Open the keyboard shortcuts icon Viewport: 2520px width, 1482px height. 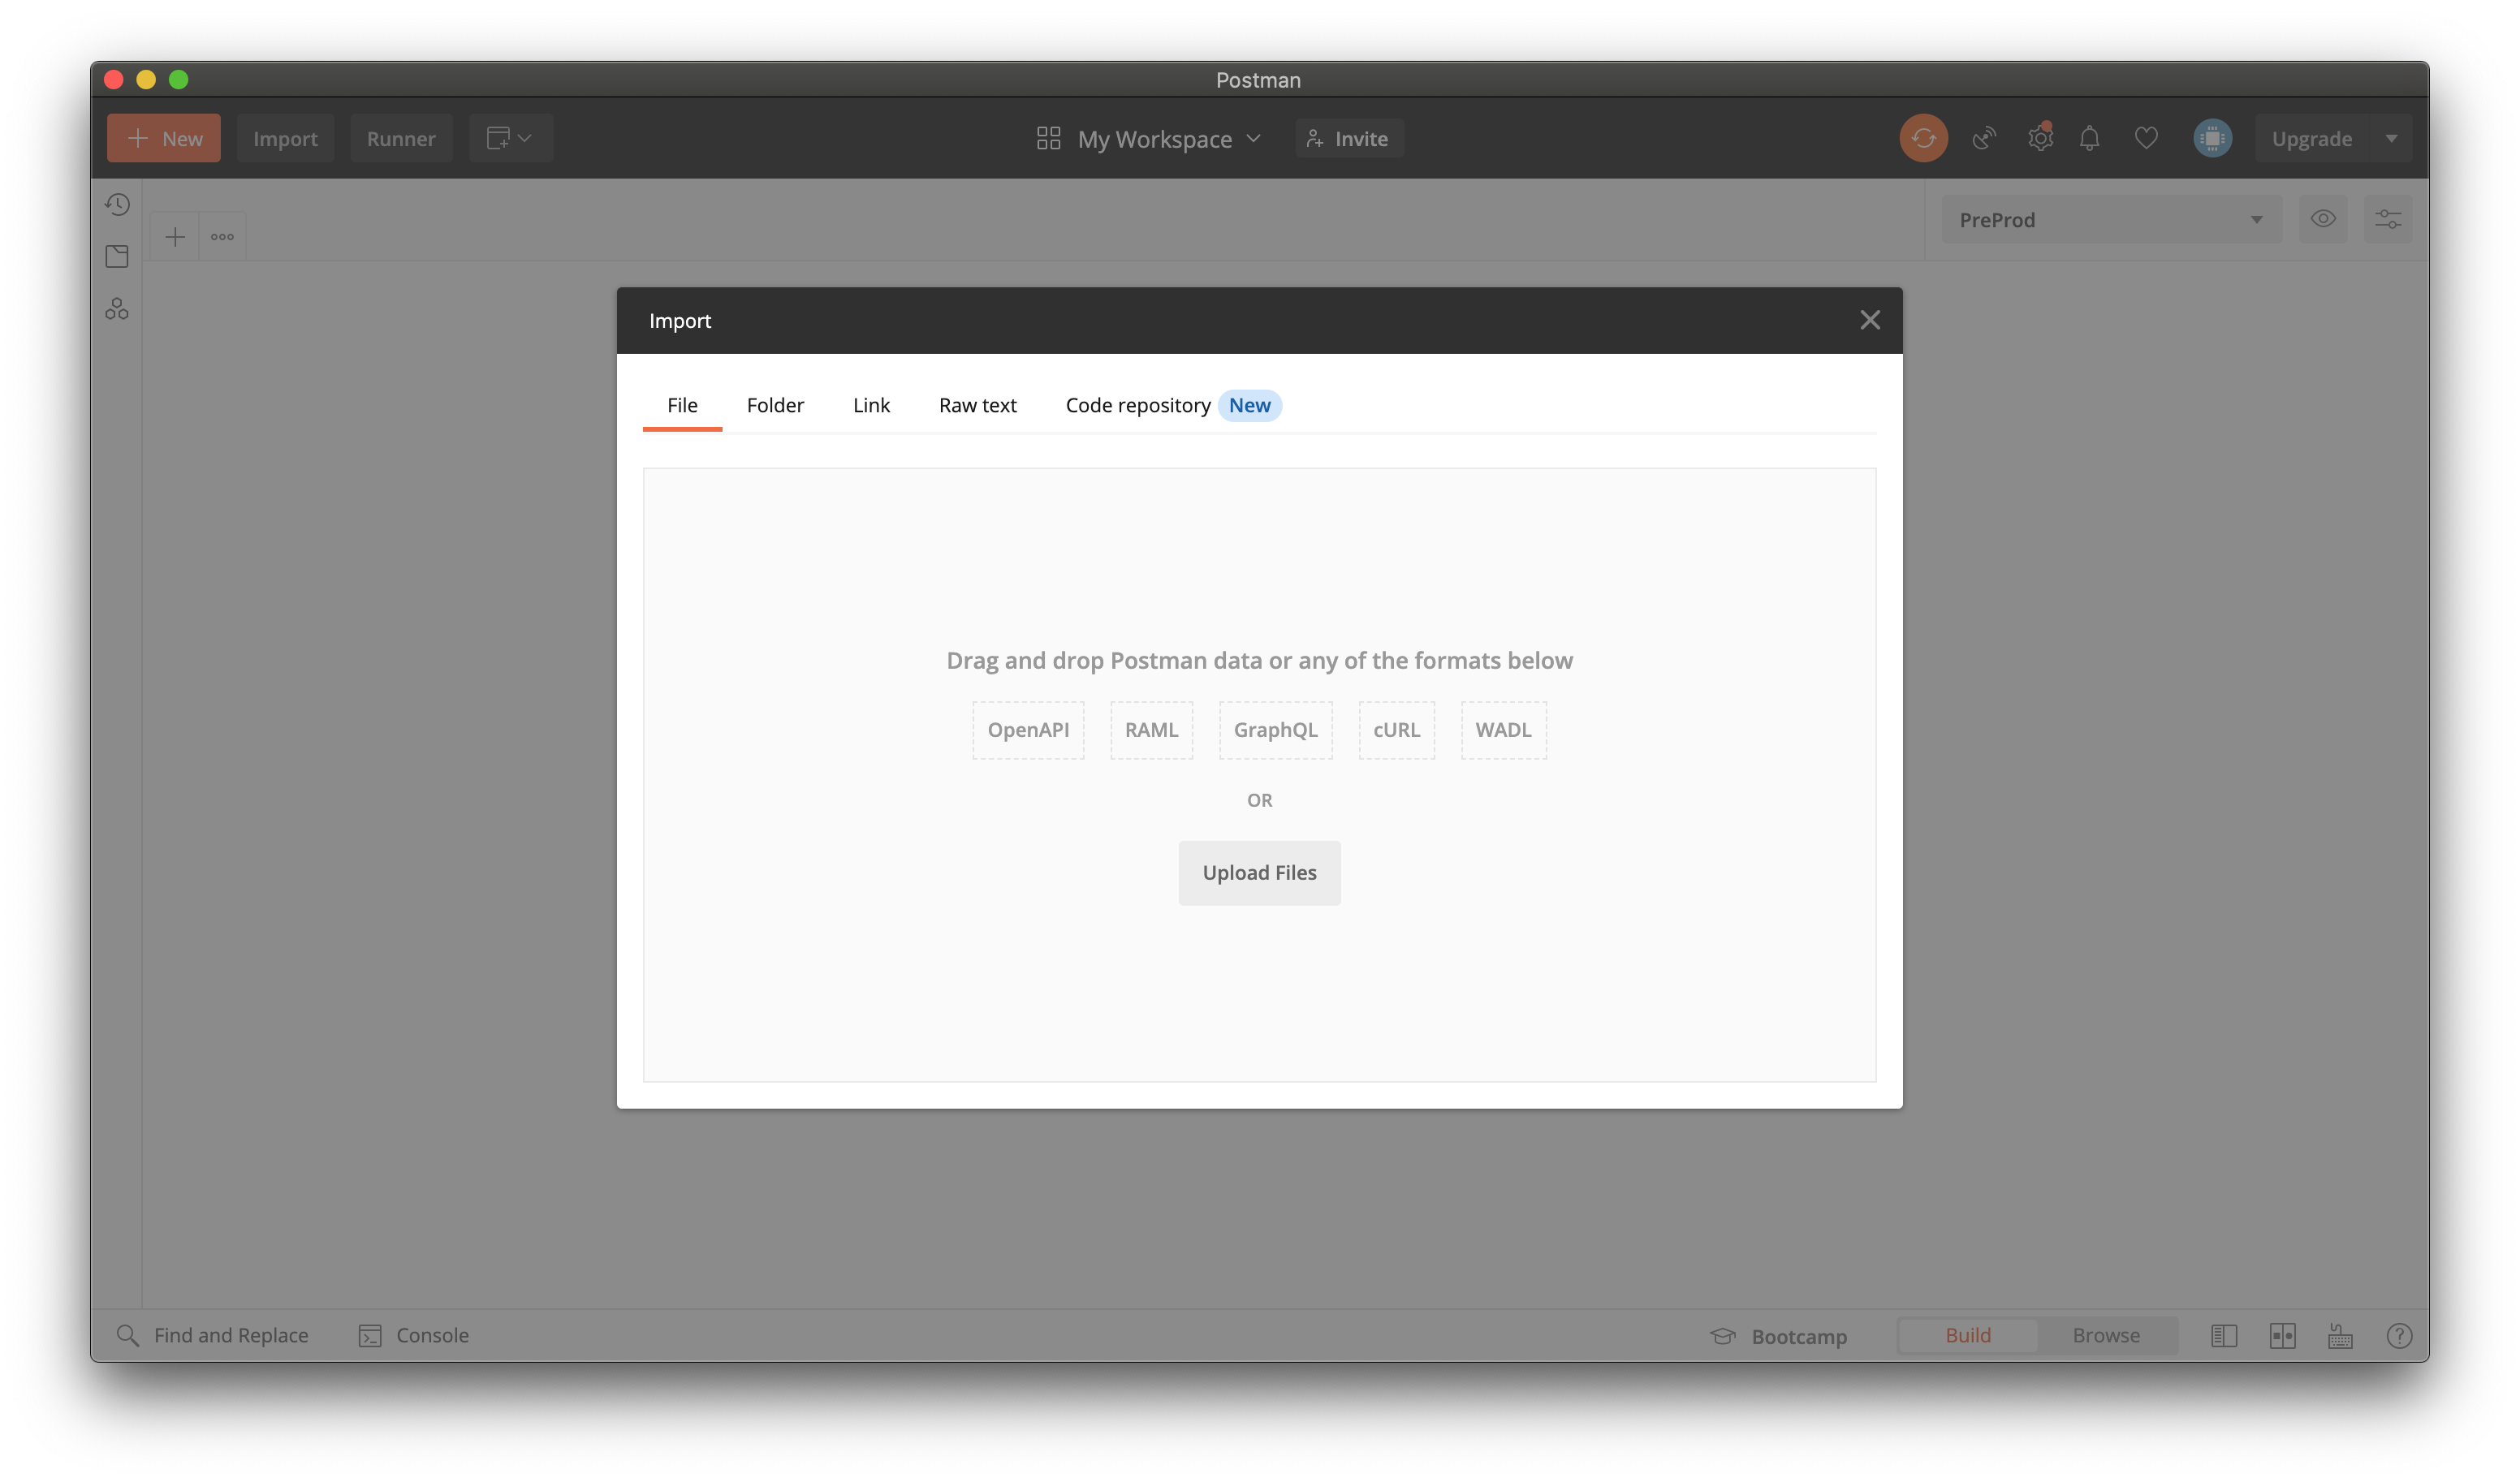[x=2340, y=1336]
